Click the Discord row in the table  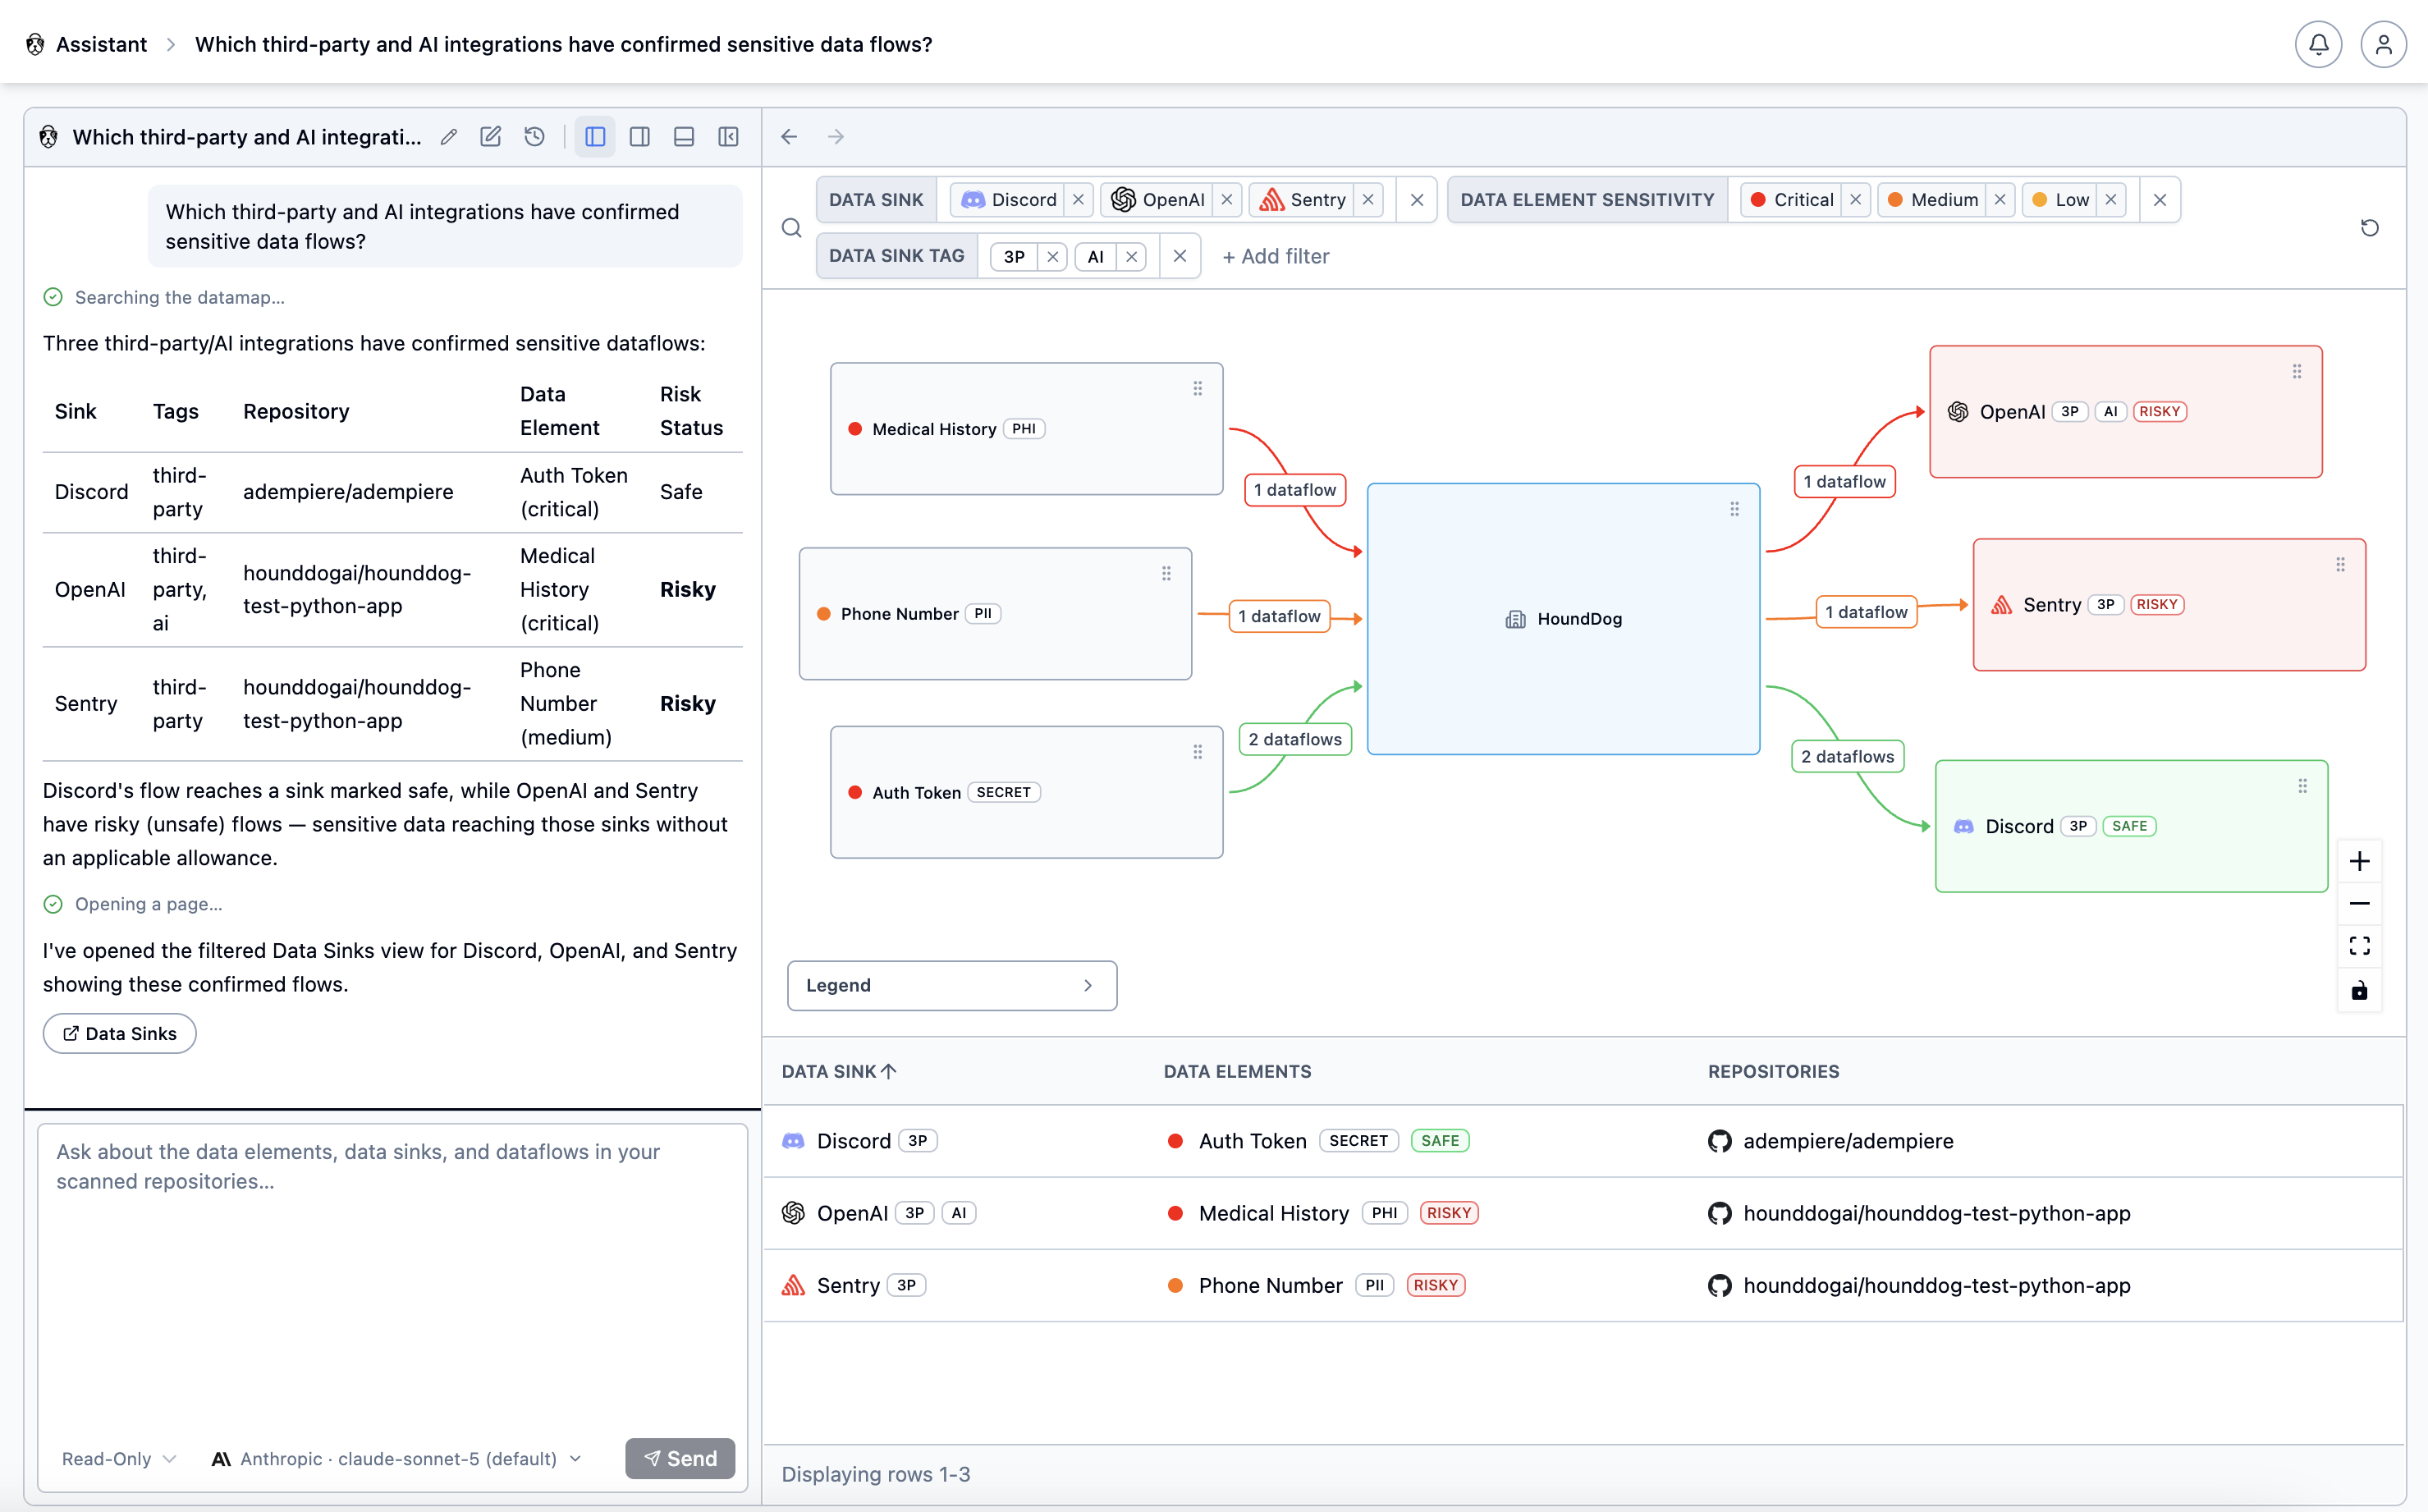[x=1583, y=1141]
